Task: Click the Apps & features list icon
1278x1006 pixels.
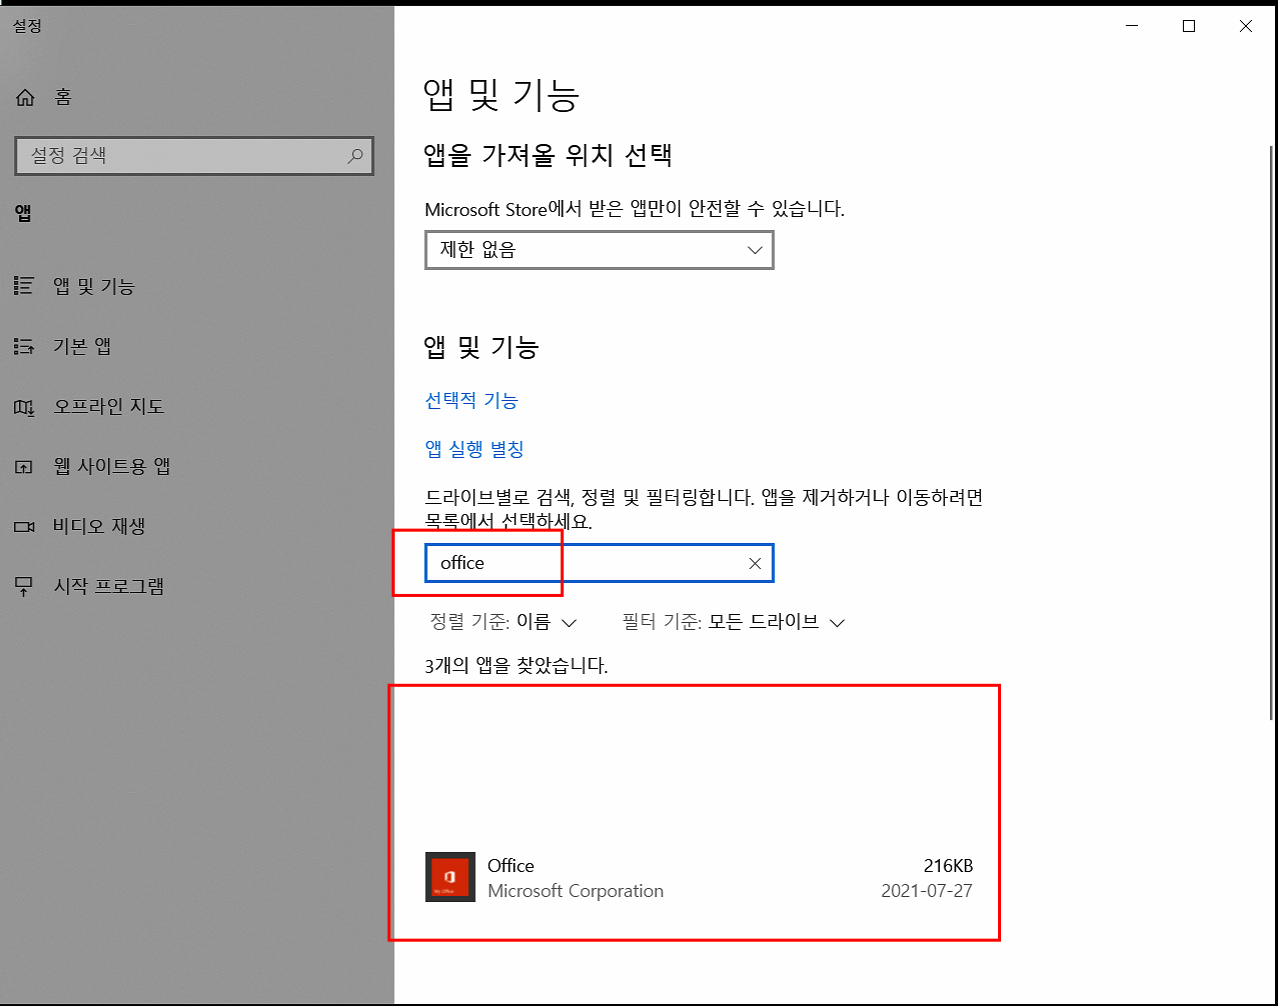Action: [24, 286]
